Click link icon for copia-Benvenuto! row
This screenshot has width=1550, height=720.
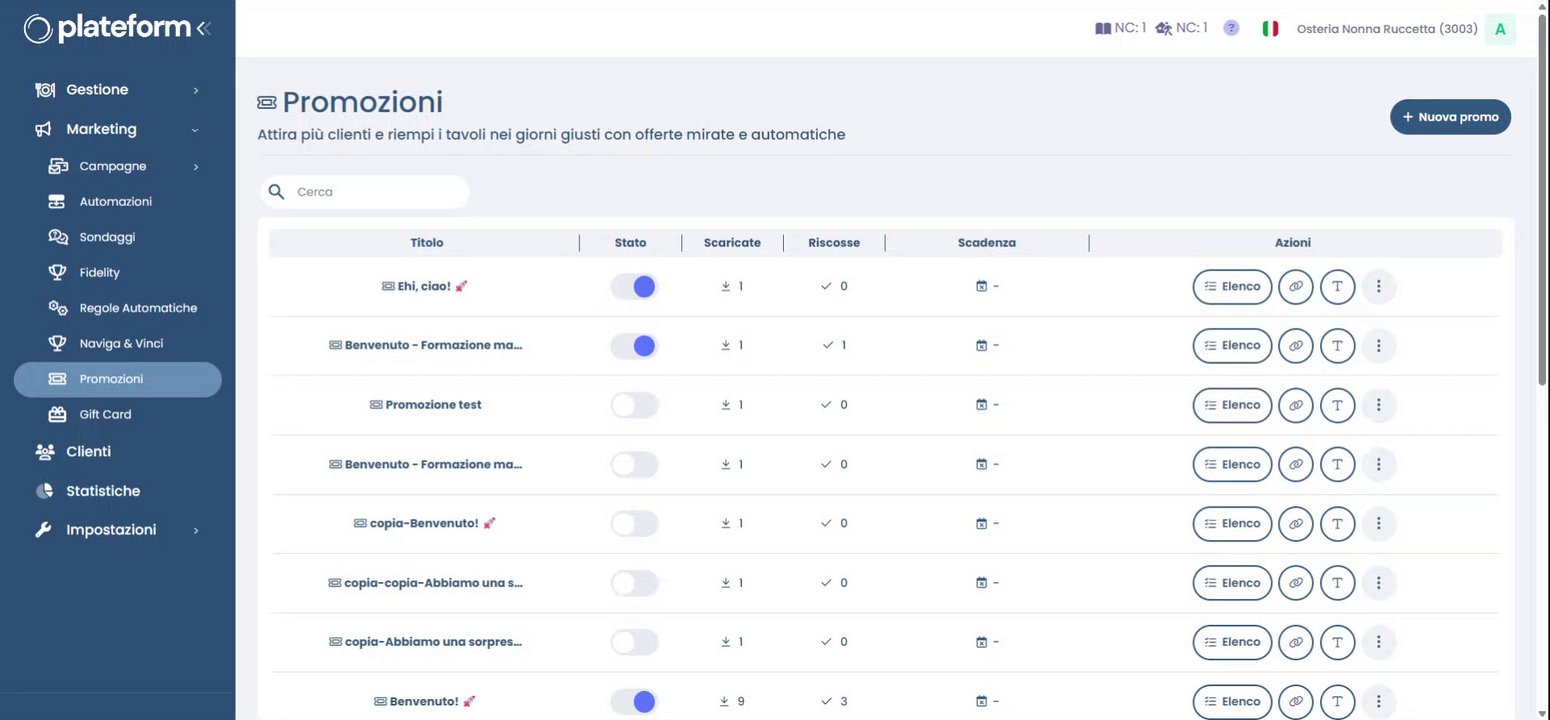(x=1295, y=524)
